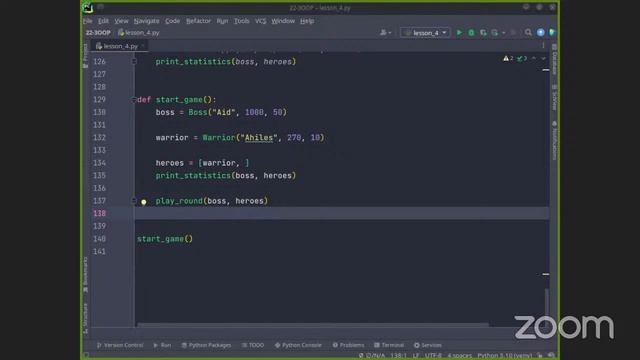Click 4 spaces indent setting

(460, 356)
